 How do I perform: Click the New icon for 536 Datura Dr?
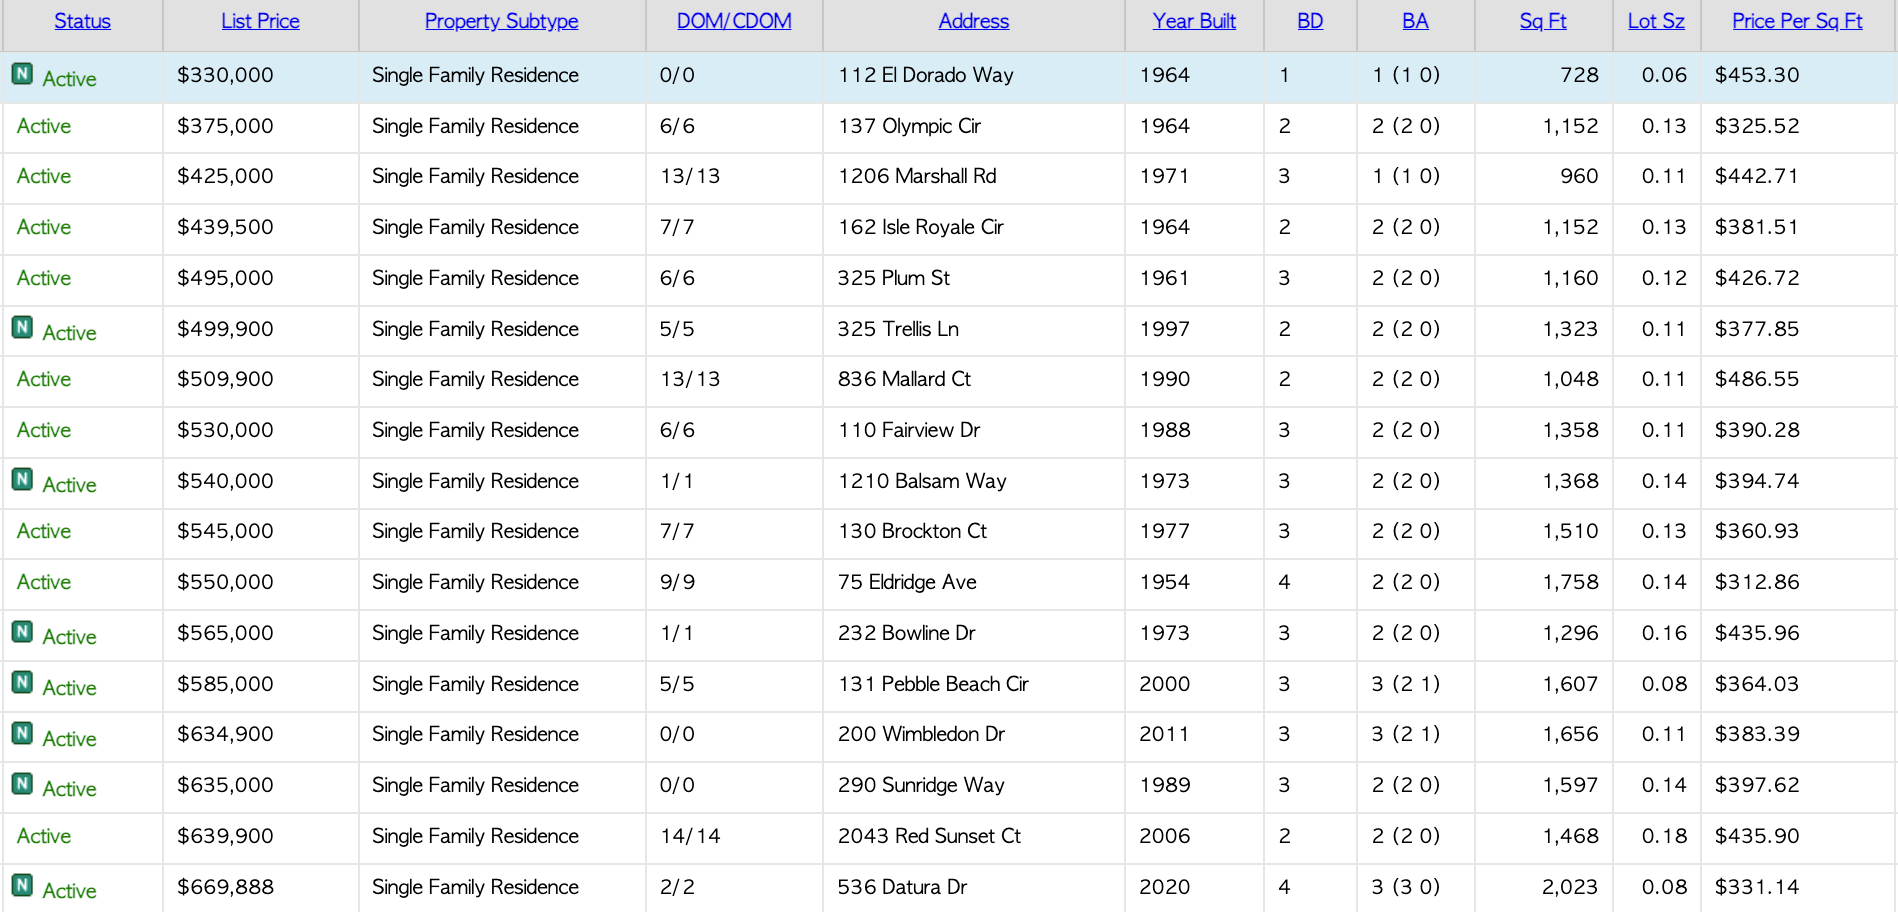tap(22, 886)
